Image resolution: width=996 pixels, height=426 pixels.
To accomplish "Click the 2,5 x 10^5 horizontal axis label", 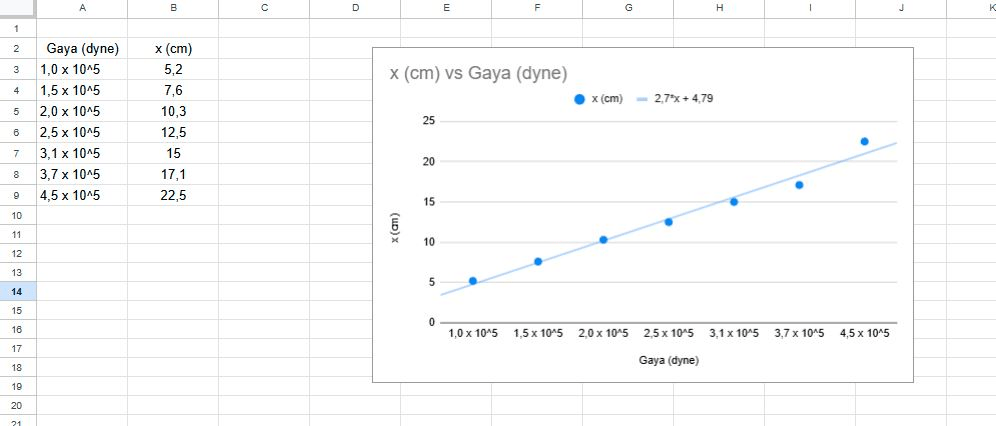I will click(669, 334).
